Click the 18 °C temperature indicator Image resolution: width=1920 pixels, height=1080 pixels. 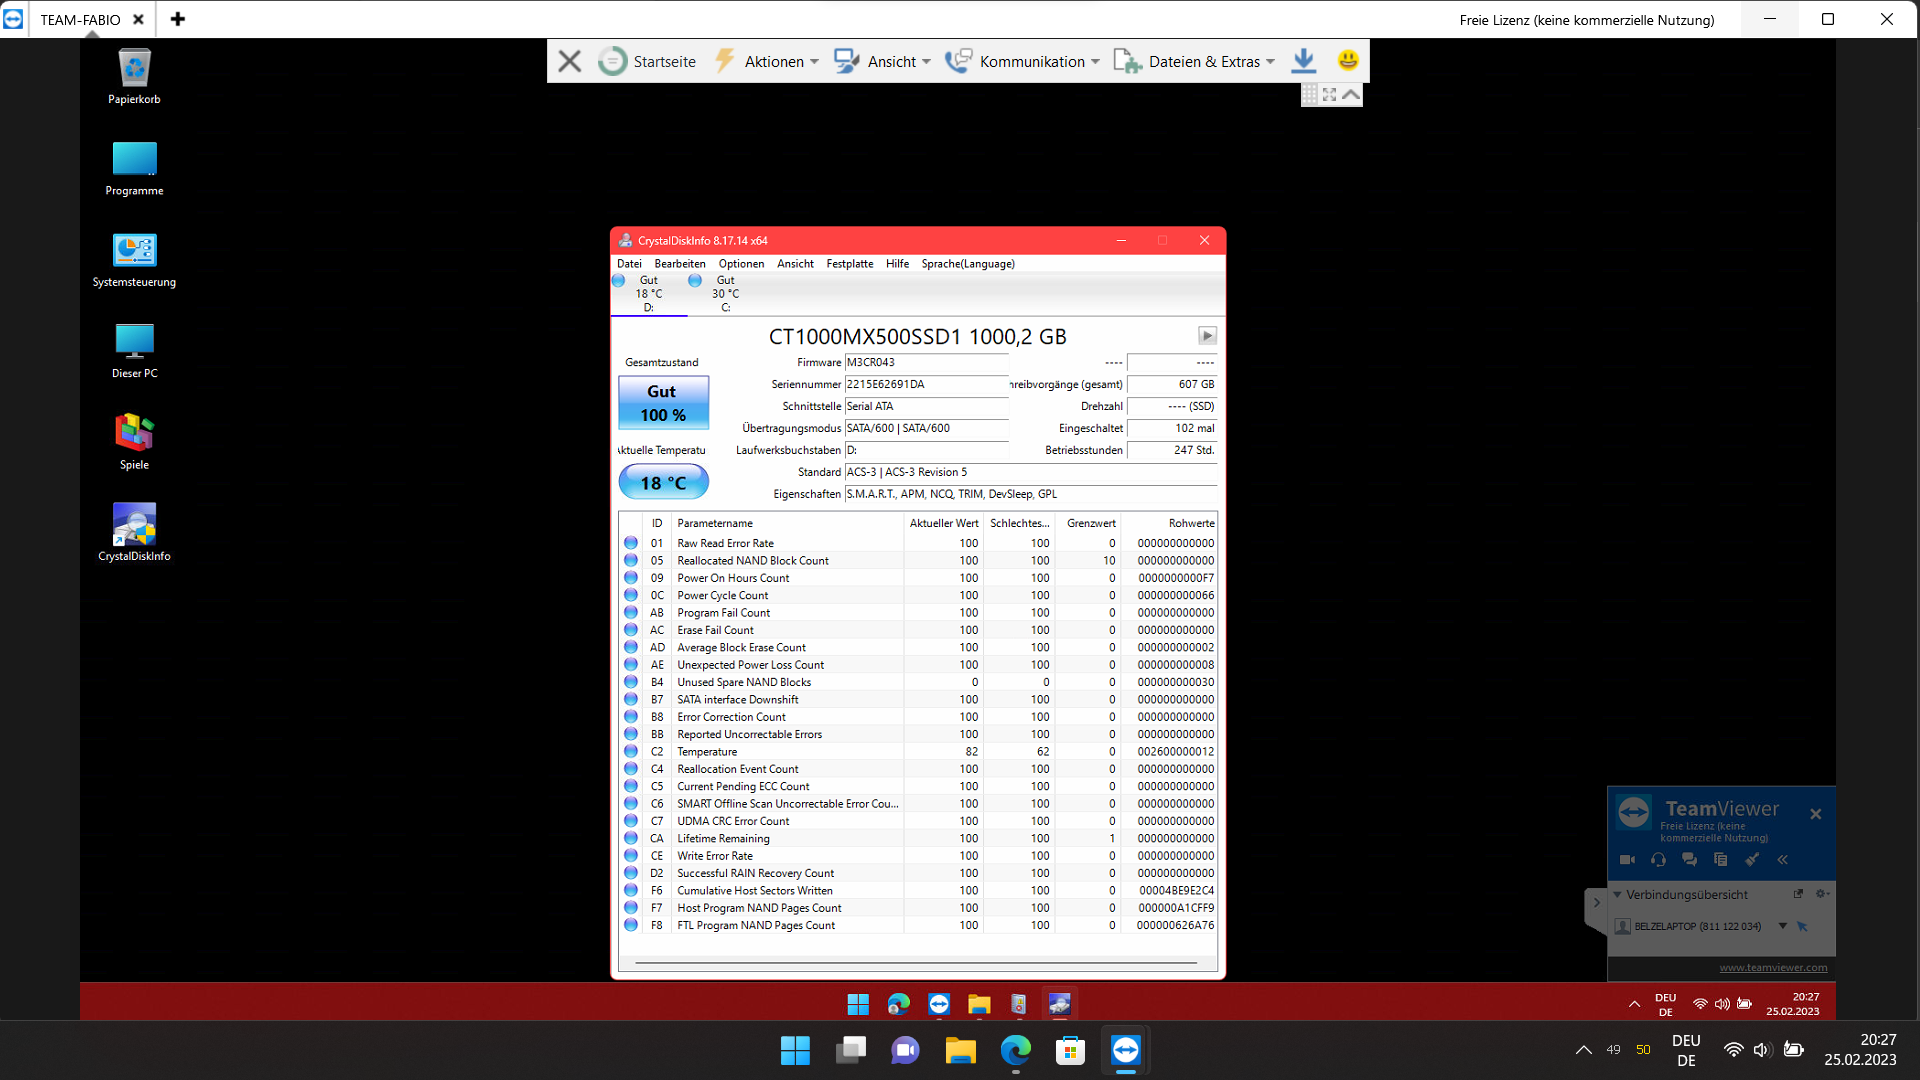(x=663, y=483)
